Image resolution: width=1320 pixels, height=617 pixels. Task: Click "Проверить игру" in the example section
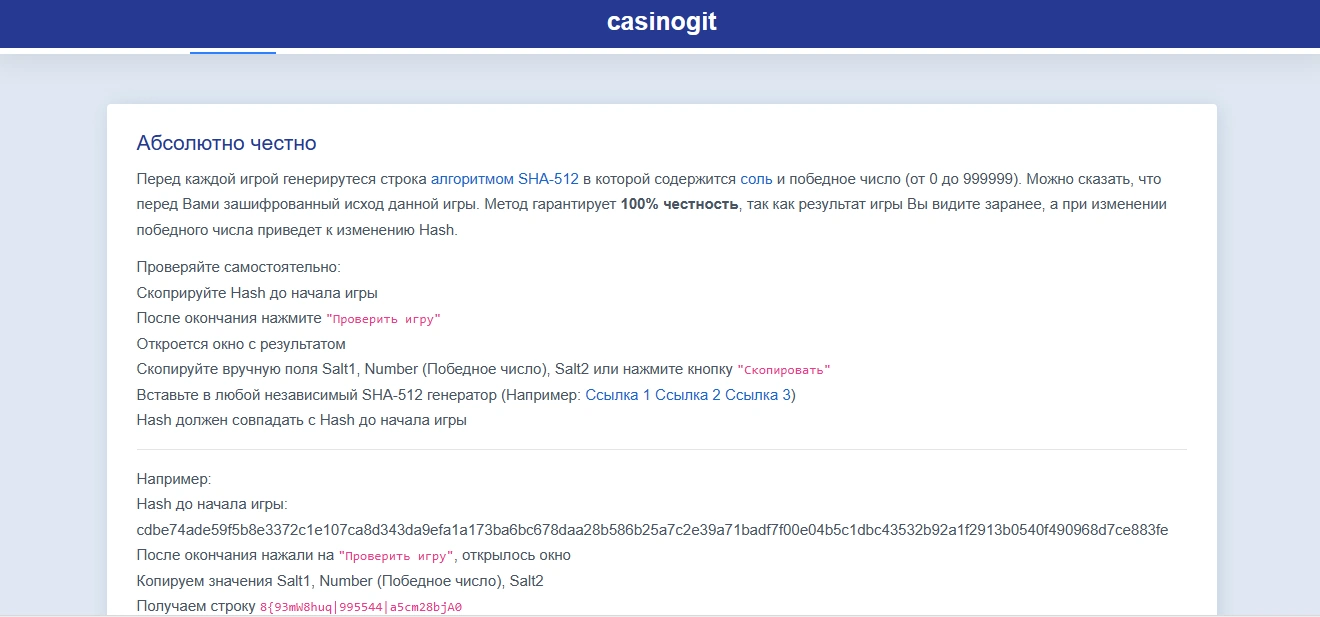click(x=396, y=556)
